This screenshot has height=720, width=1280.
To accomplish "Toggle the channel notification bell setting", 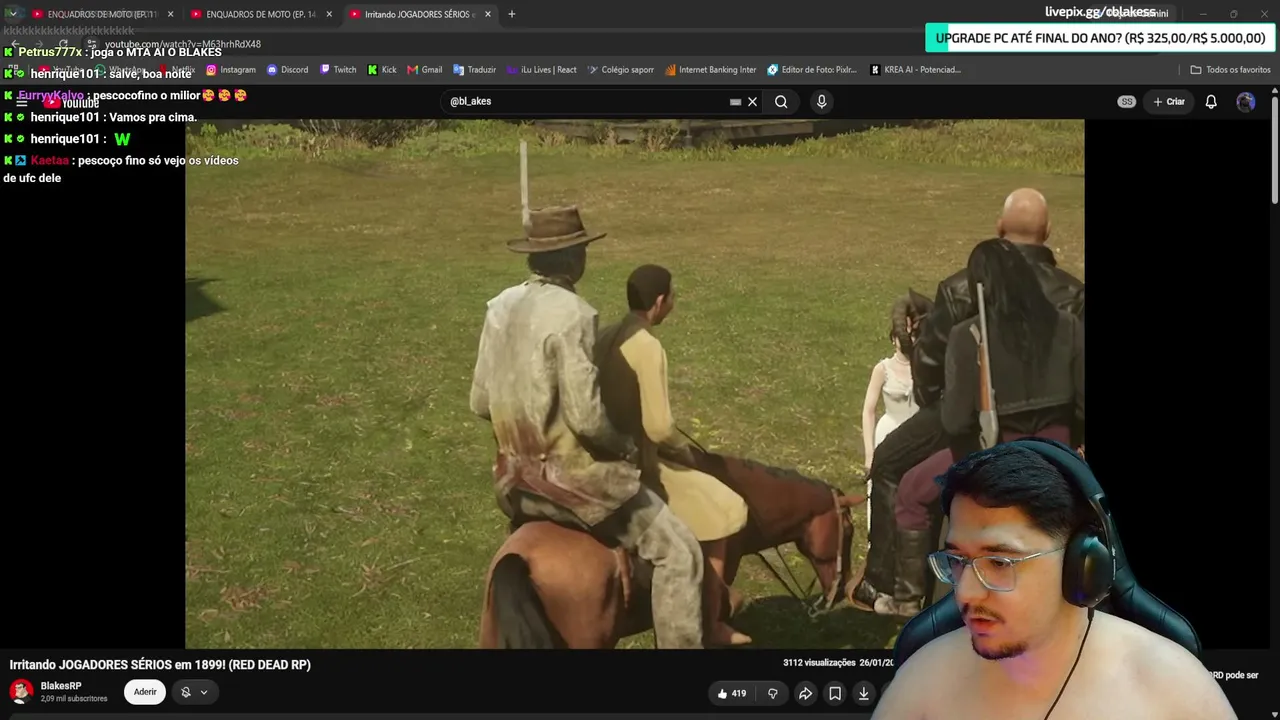I will click(x=194, y=692).
